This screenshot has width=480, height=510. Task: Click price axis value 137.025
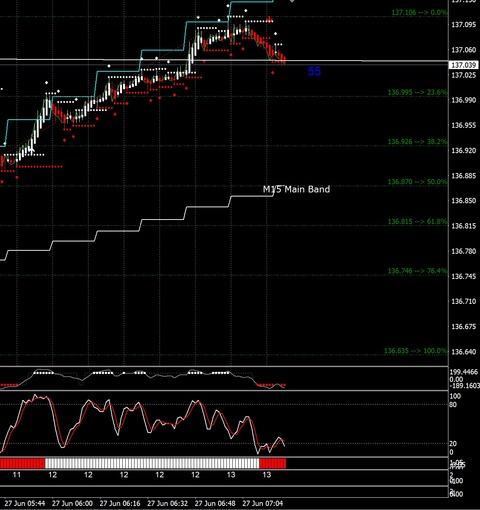coord(464,75)
